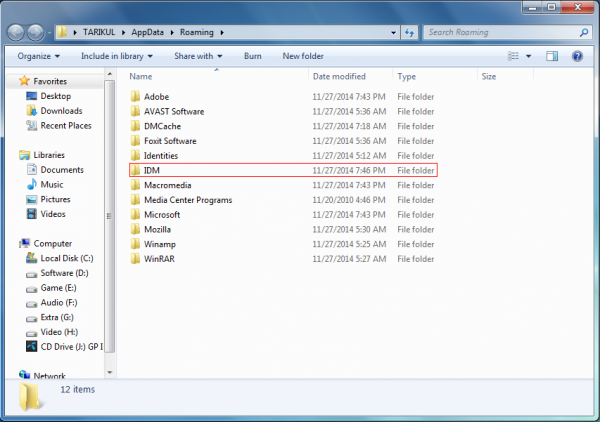Image resolution: width=600 pixels, height=422 pixels.
Task: Click the refresh button beside address bar
Action: (409, 33)
